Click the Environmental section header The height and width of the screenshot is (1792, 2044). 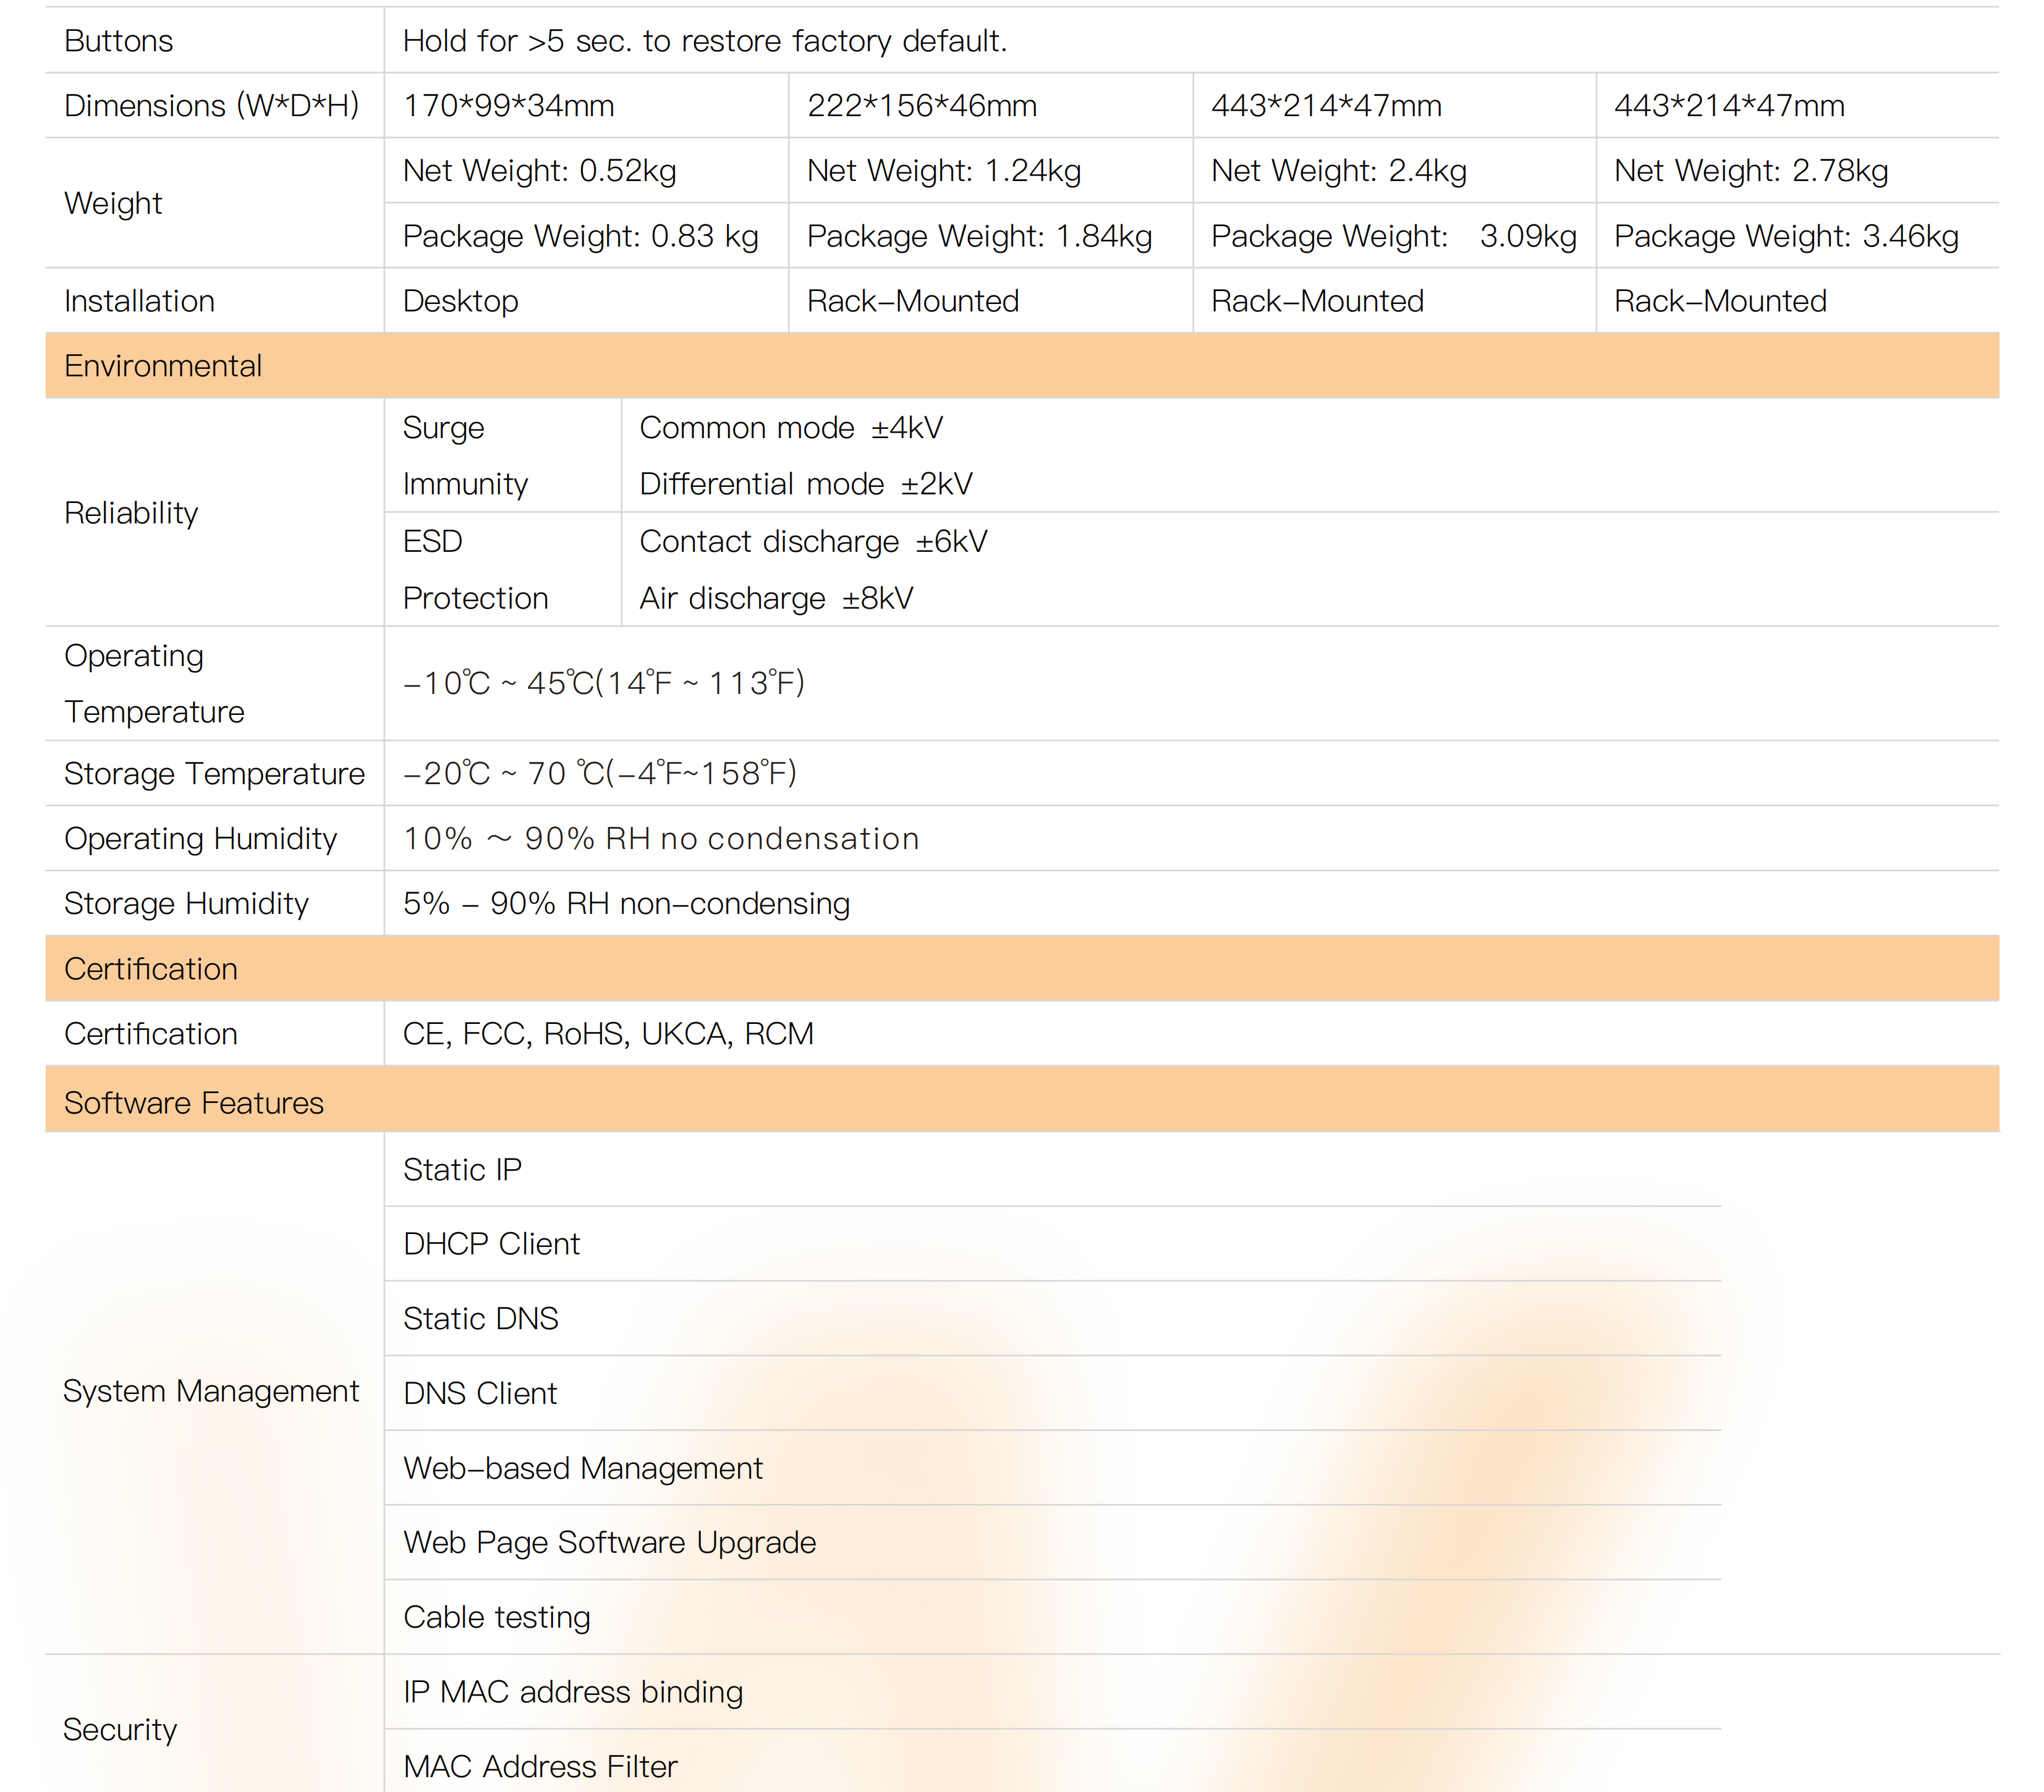(x=163, y=366)
